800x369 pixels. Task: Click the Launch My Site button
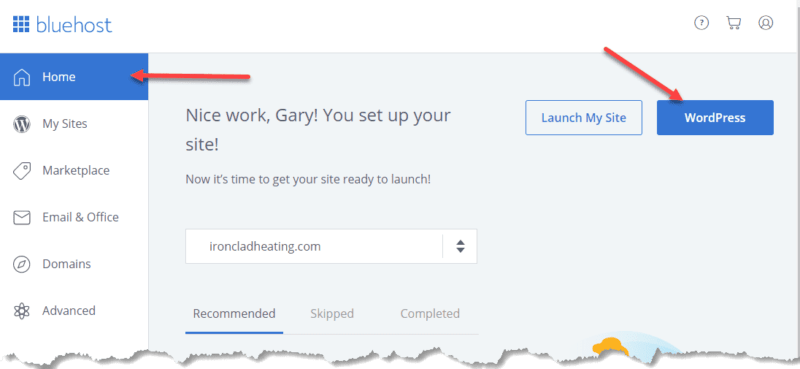(584, 117)
